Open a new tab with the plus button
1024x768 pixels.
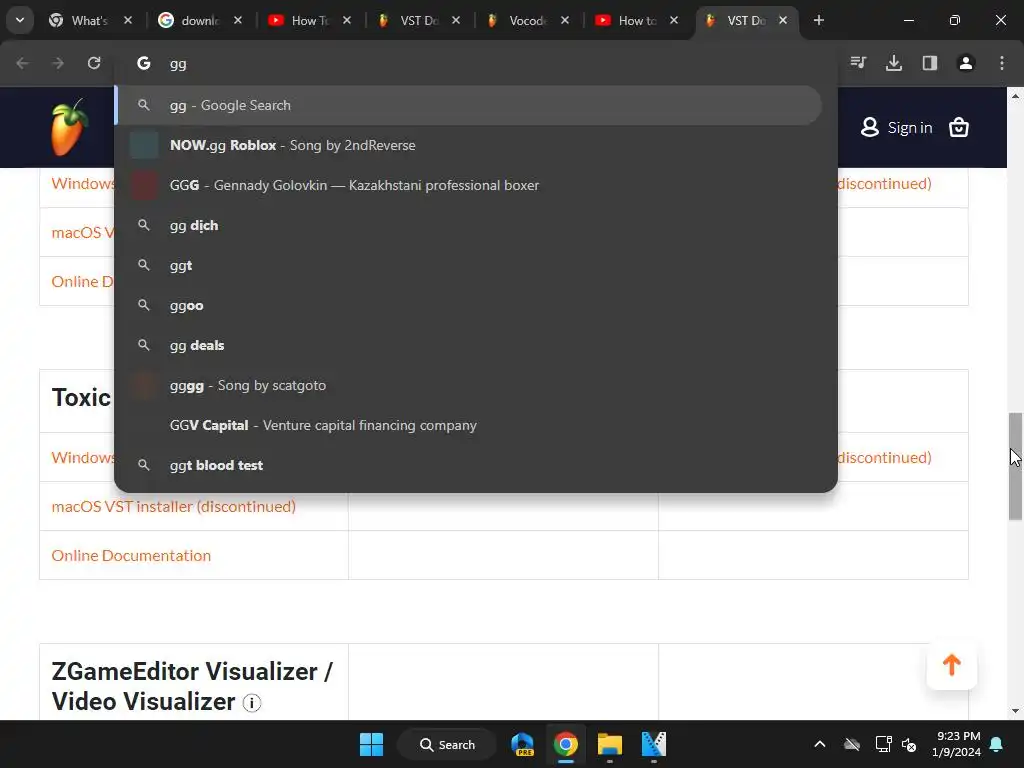point(818,20)
